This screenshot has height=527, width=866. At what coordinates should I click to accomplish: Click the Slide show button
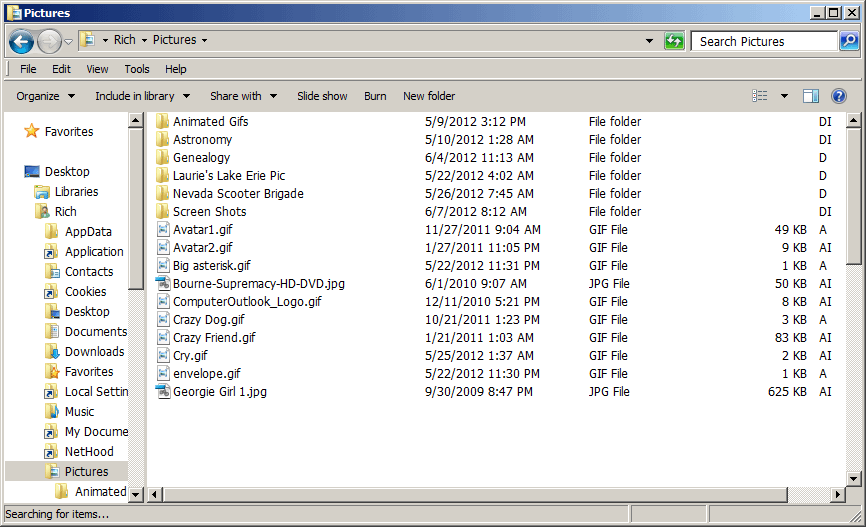pyautogui.click(x=322, y=96)
